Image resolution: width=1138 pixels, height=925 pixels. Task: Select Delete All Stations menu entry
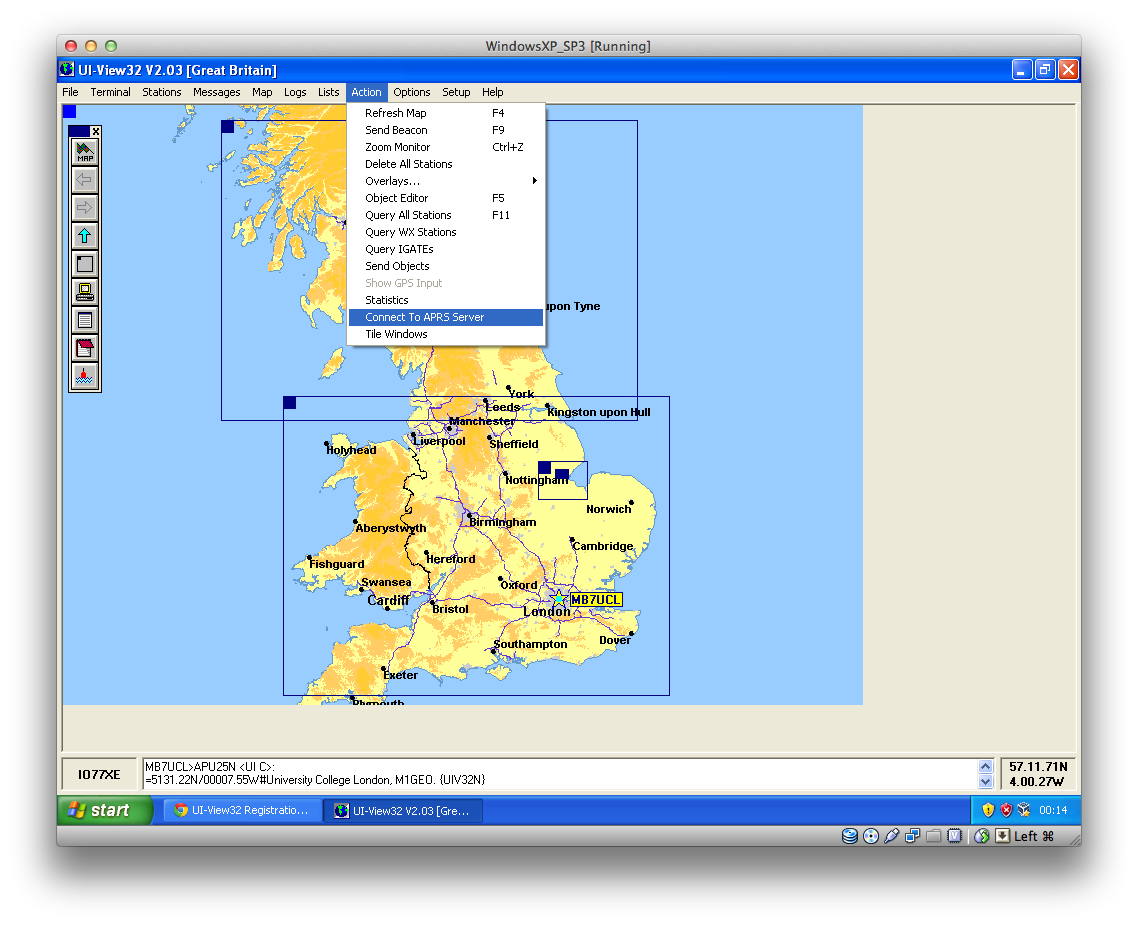446,164
